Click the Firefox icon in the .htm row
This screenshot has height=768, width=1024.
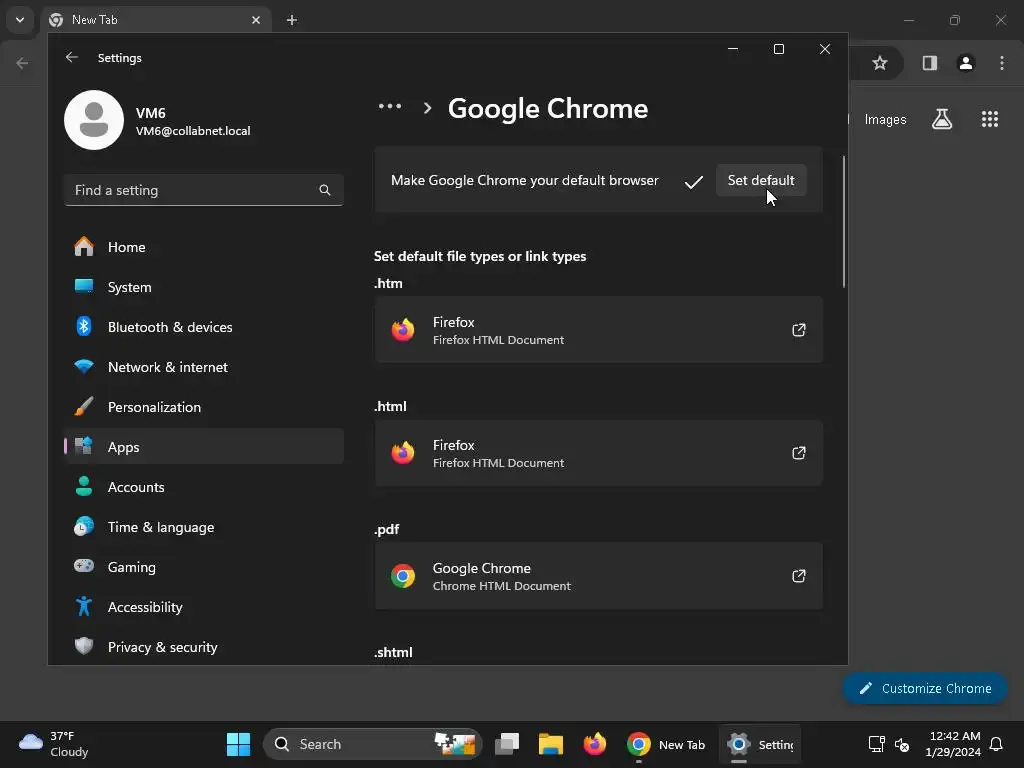click(x=403, y=330)
